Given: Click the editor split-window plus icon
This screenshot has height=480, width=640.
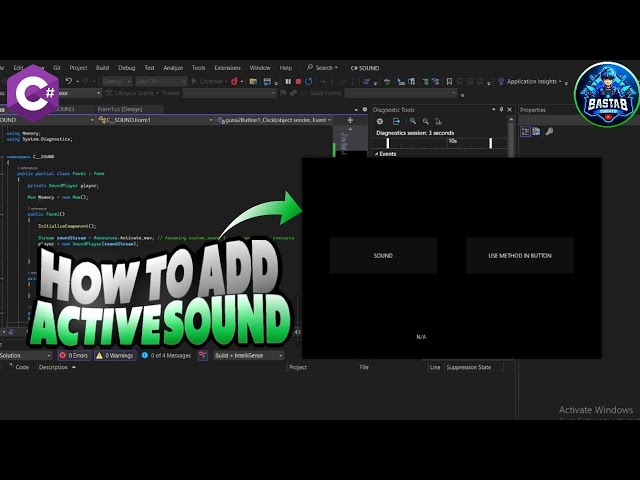Looking at the screenshot, I should [350, 120].
